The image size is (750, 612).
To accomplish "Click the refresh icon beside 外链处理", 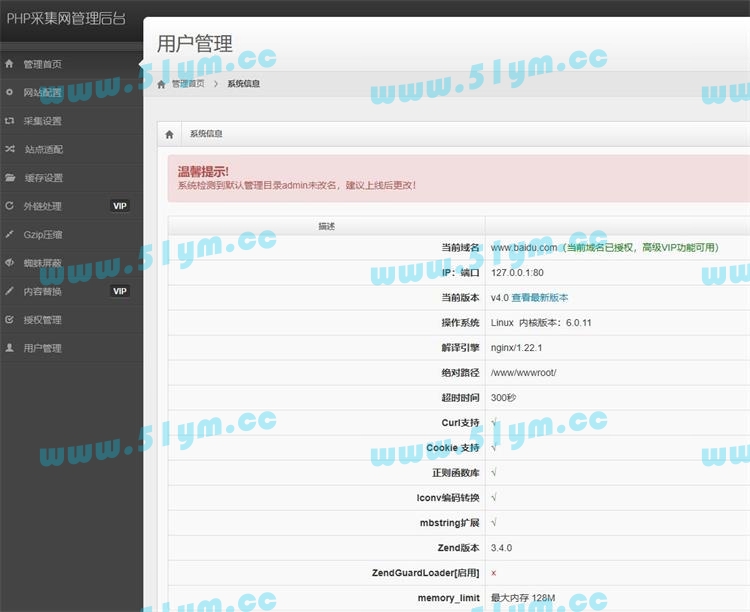I will coord(9,206).
